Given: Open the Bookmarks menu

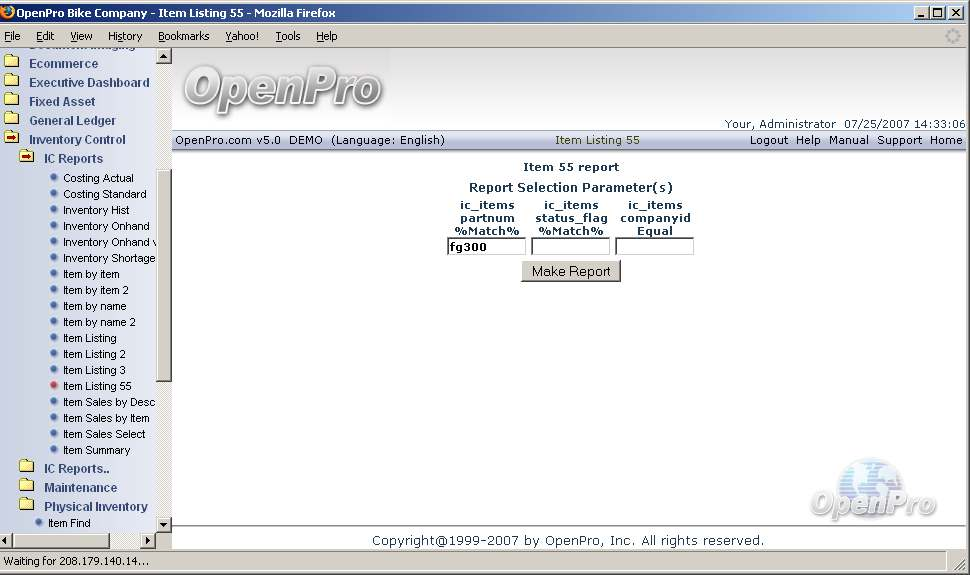Looking at the screenshot, I should tap(183, 36).
